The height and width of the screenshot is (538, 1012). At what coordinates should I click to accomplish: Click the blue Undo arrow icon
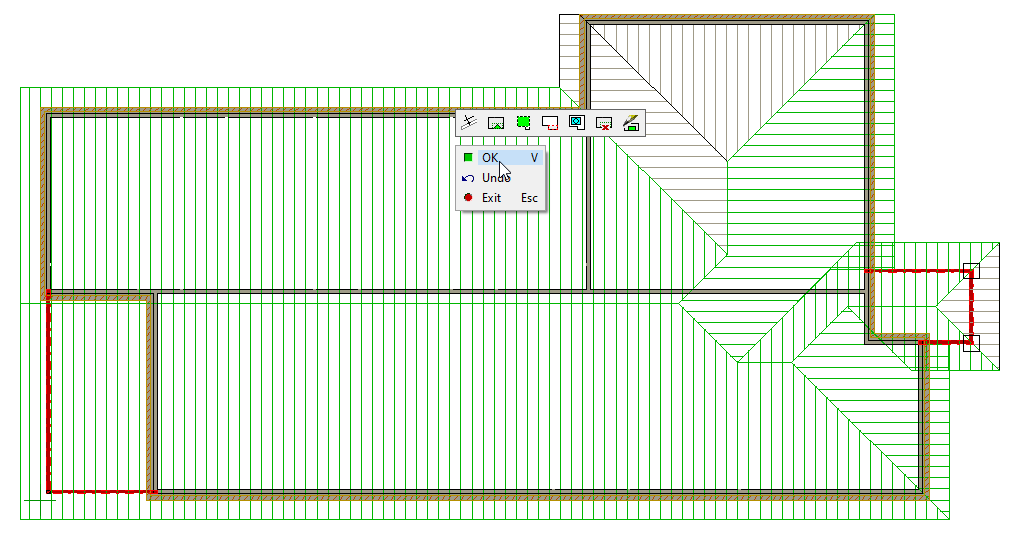468,178
